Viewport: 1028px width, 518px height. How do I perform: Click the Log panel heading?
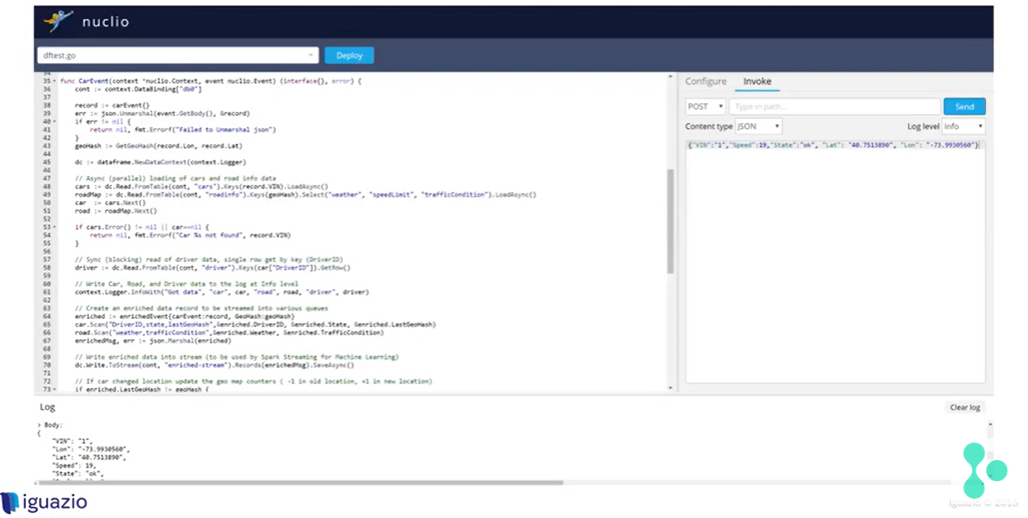[x=47, y=407]
